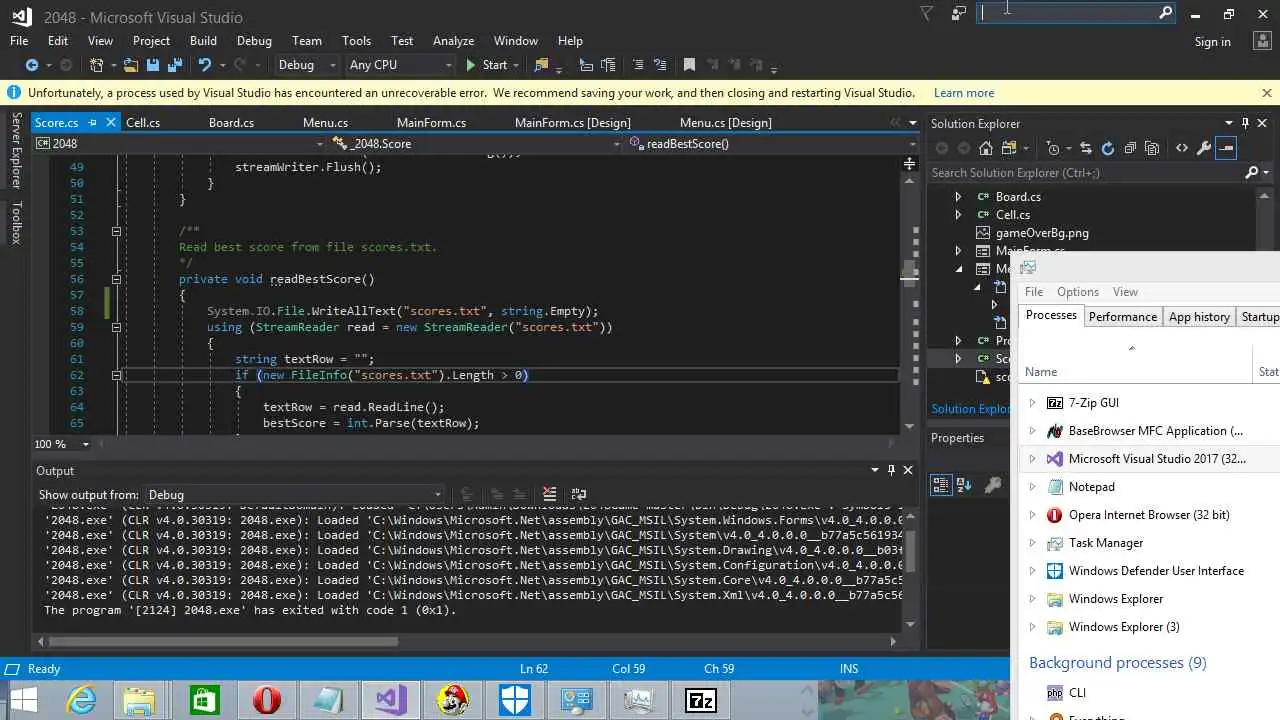Dismiss the unrecoverable error notification bar

[x=1266, y=93]
